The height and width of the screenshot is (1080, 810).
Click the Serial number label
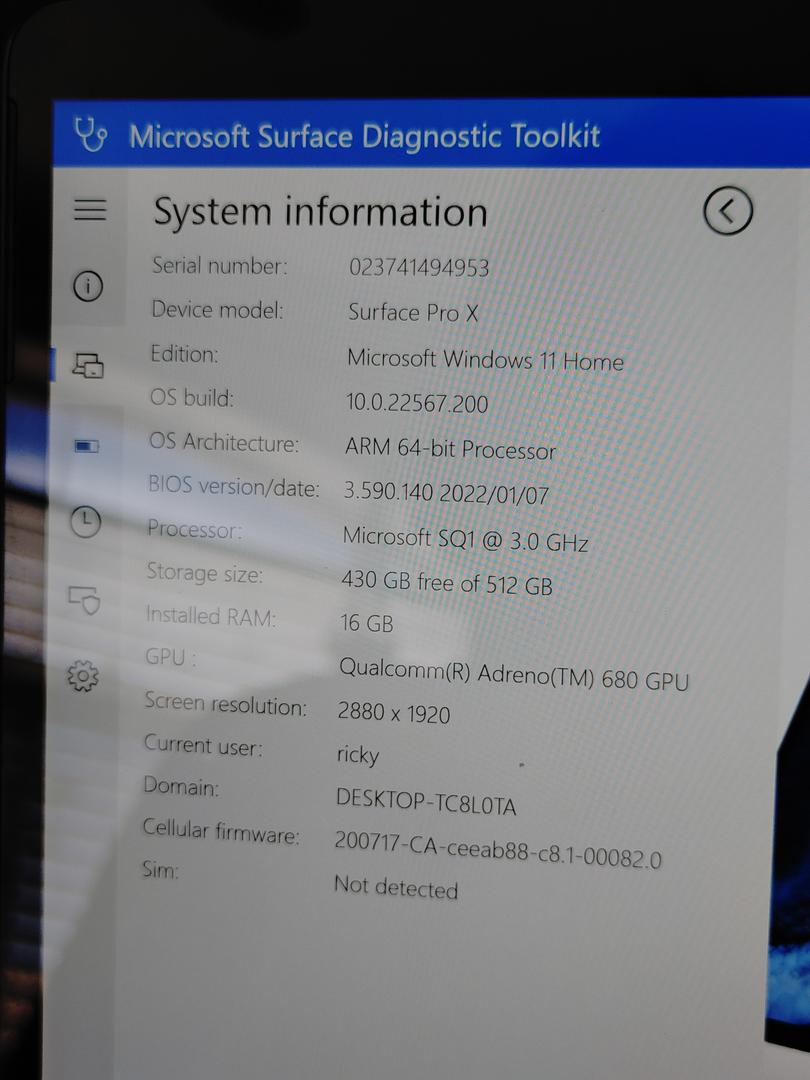220,266
